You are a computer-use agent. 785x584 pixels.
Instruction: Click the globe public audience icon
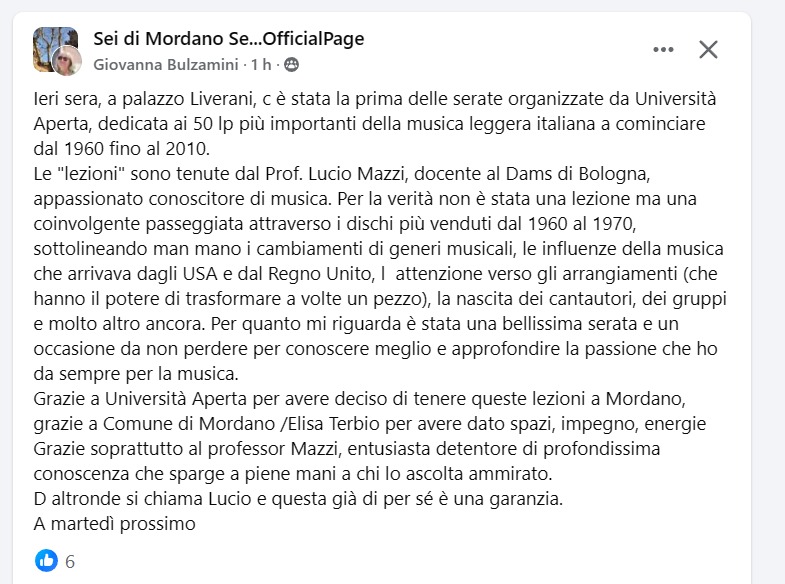pos(291,65)
